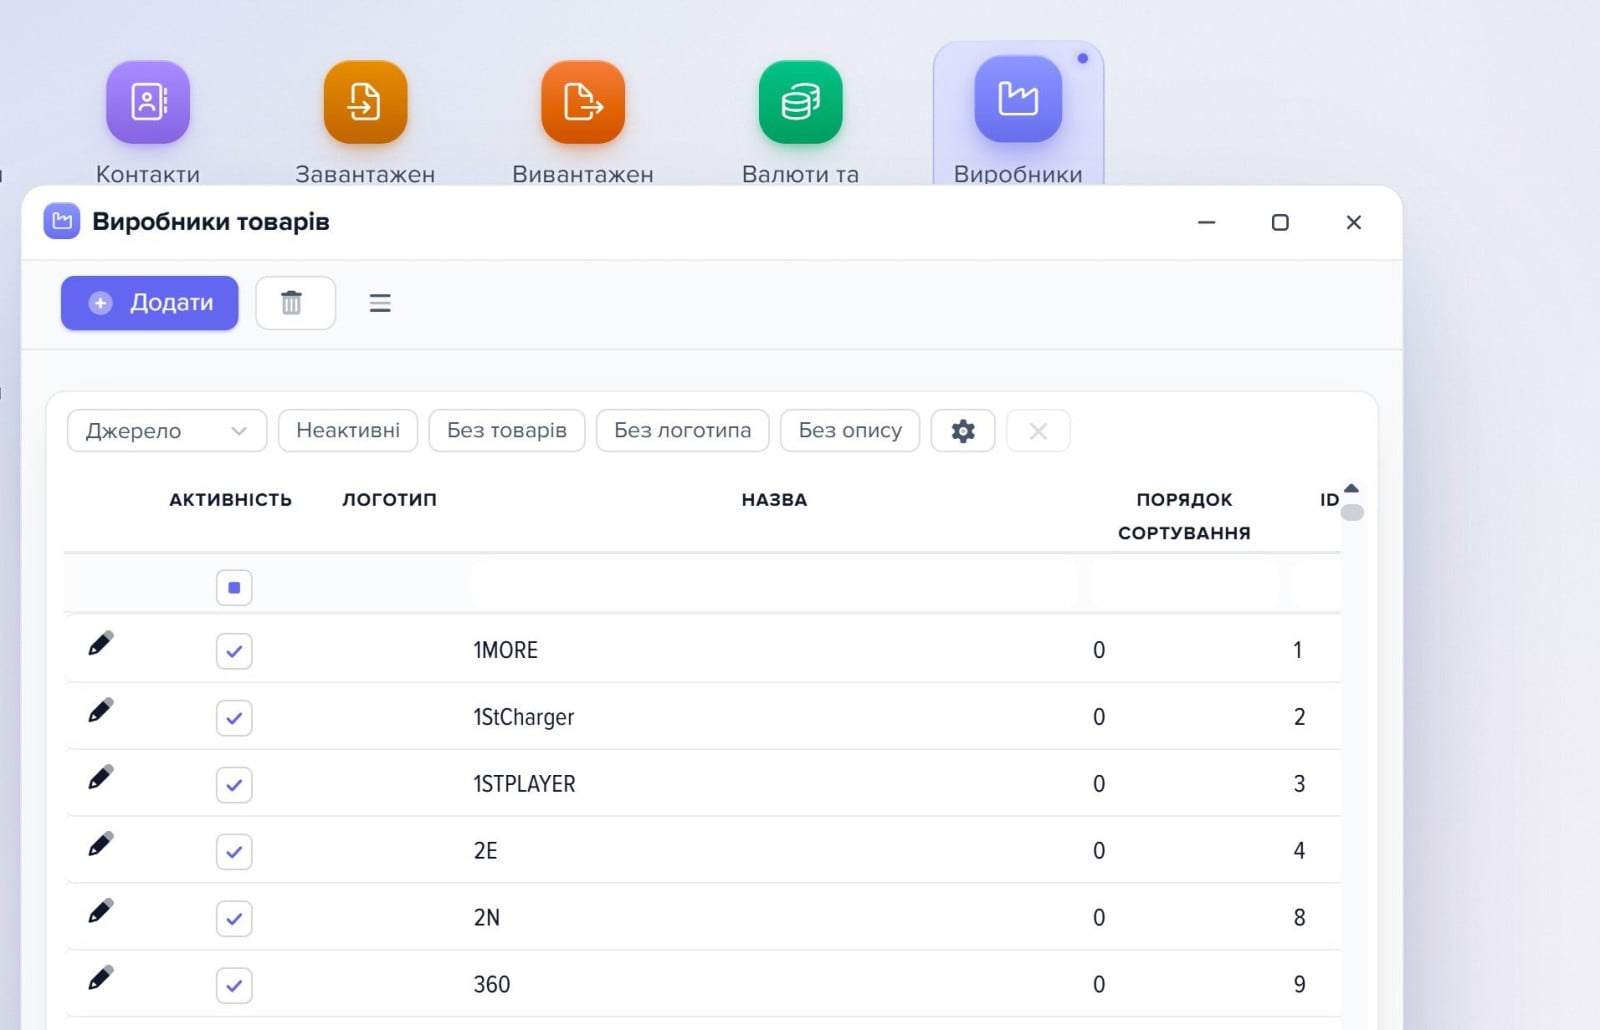This screenshot has width=1600, height=1030.
Task: Edit the 360 row with pencil icon
Action: (101, 977)
